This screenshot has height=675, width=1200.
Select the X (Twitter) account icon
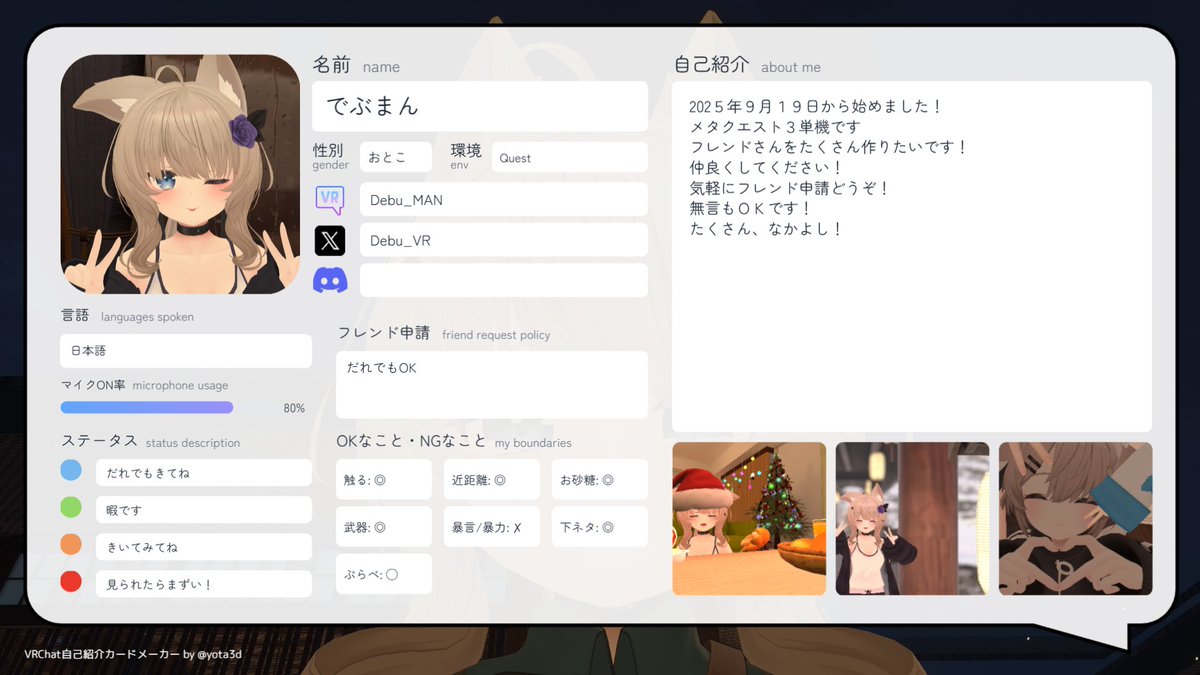329,239
